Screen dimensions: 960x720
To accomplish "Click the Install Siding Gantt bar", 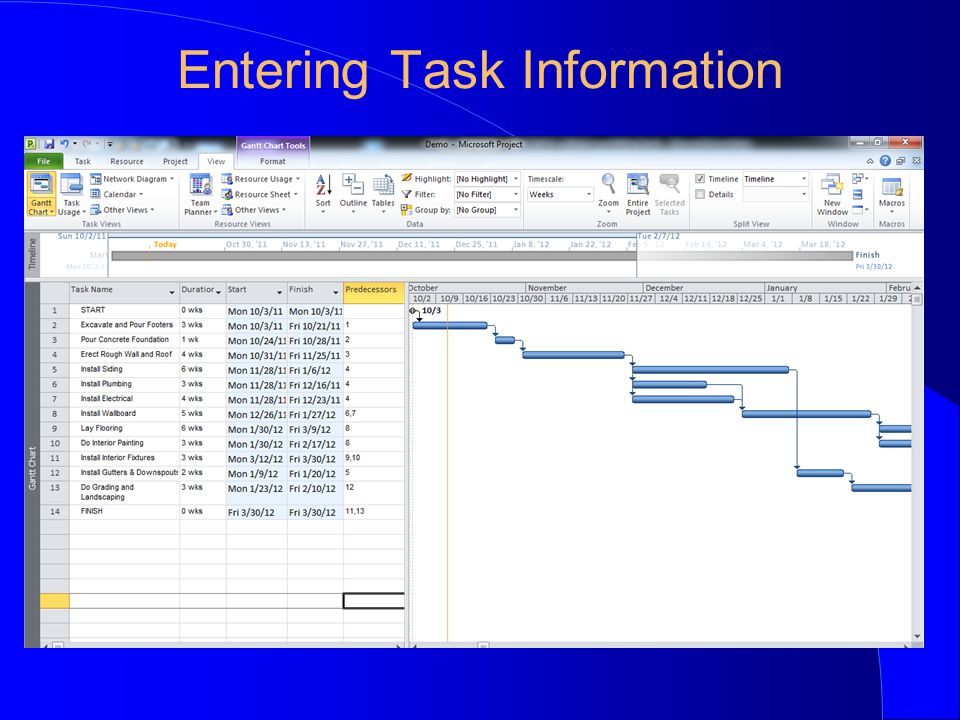I will (x=710, y=370).
